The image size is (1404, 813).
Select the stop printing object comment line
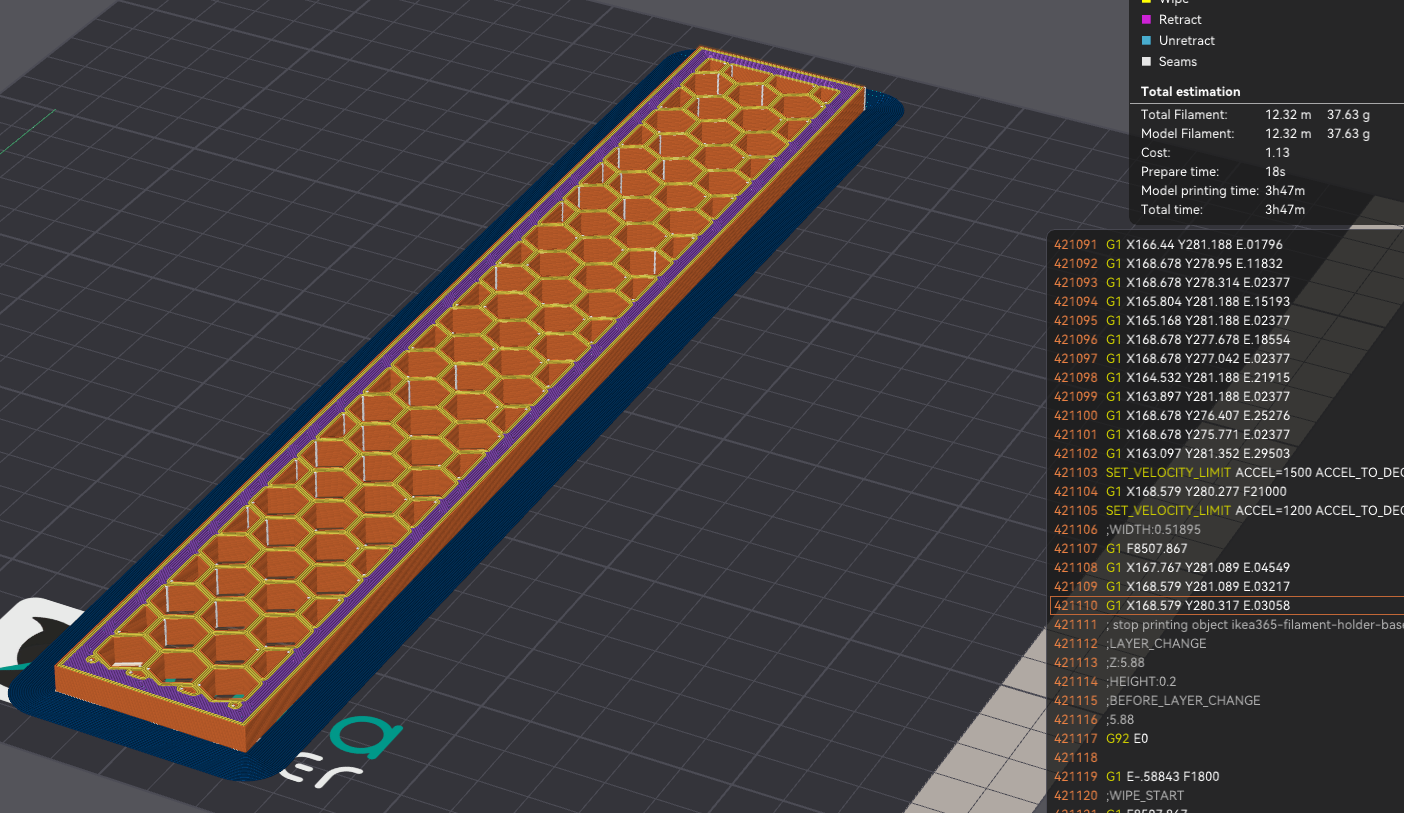1226,624
